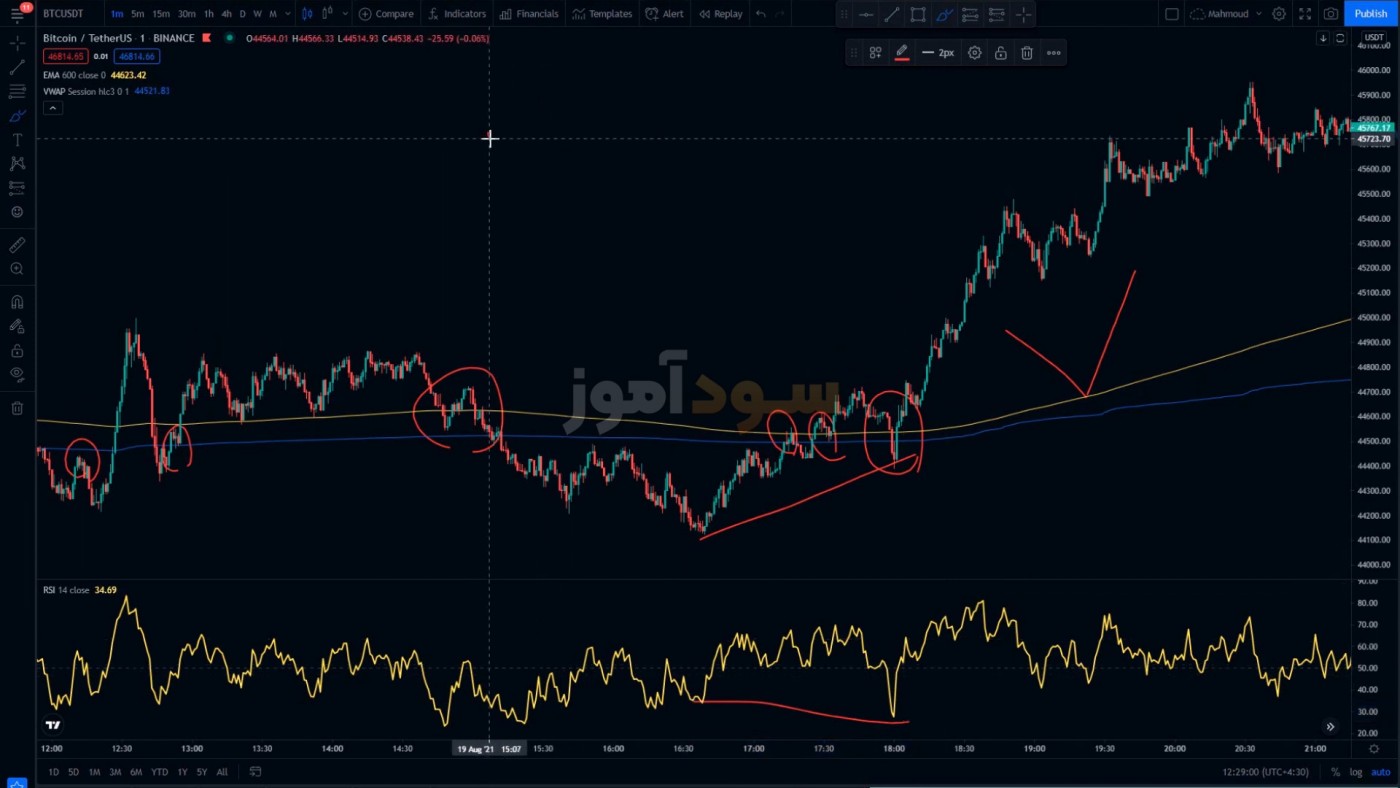Open drawing templates in floating toolbar
Viewport: 1400px width, 788px height.
click(875, 53)
